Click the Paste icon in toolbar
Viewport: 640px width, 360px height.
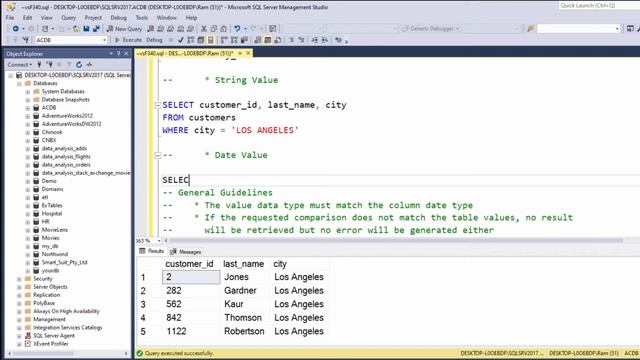click(224, 29)
